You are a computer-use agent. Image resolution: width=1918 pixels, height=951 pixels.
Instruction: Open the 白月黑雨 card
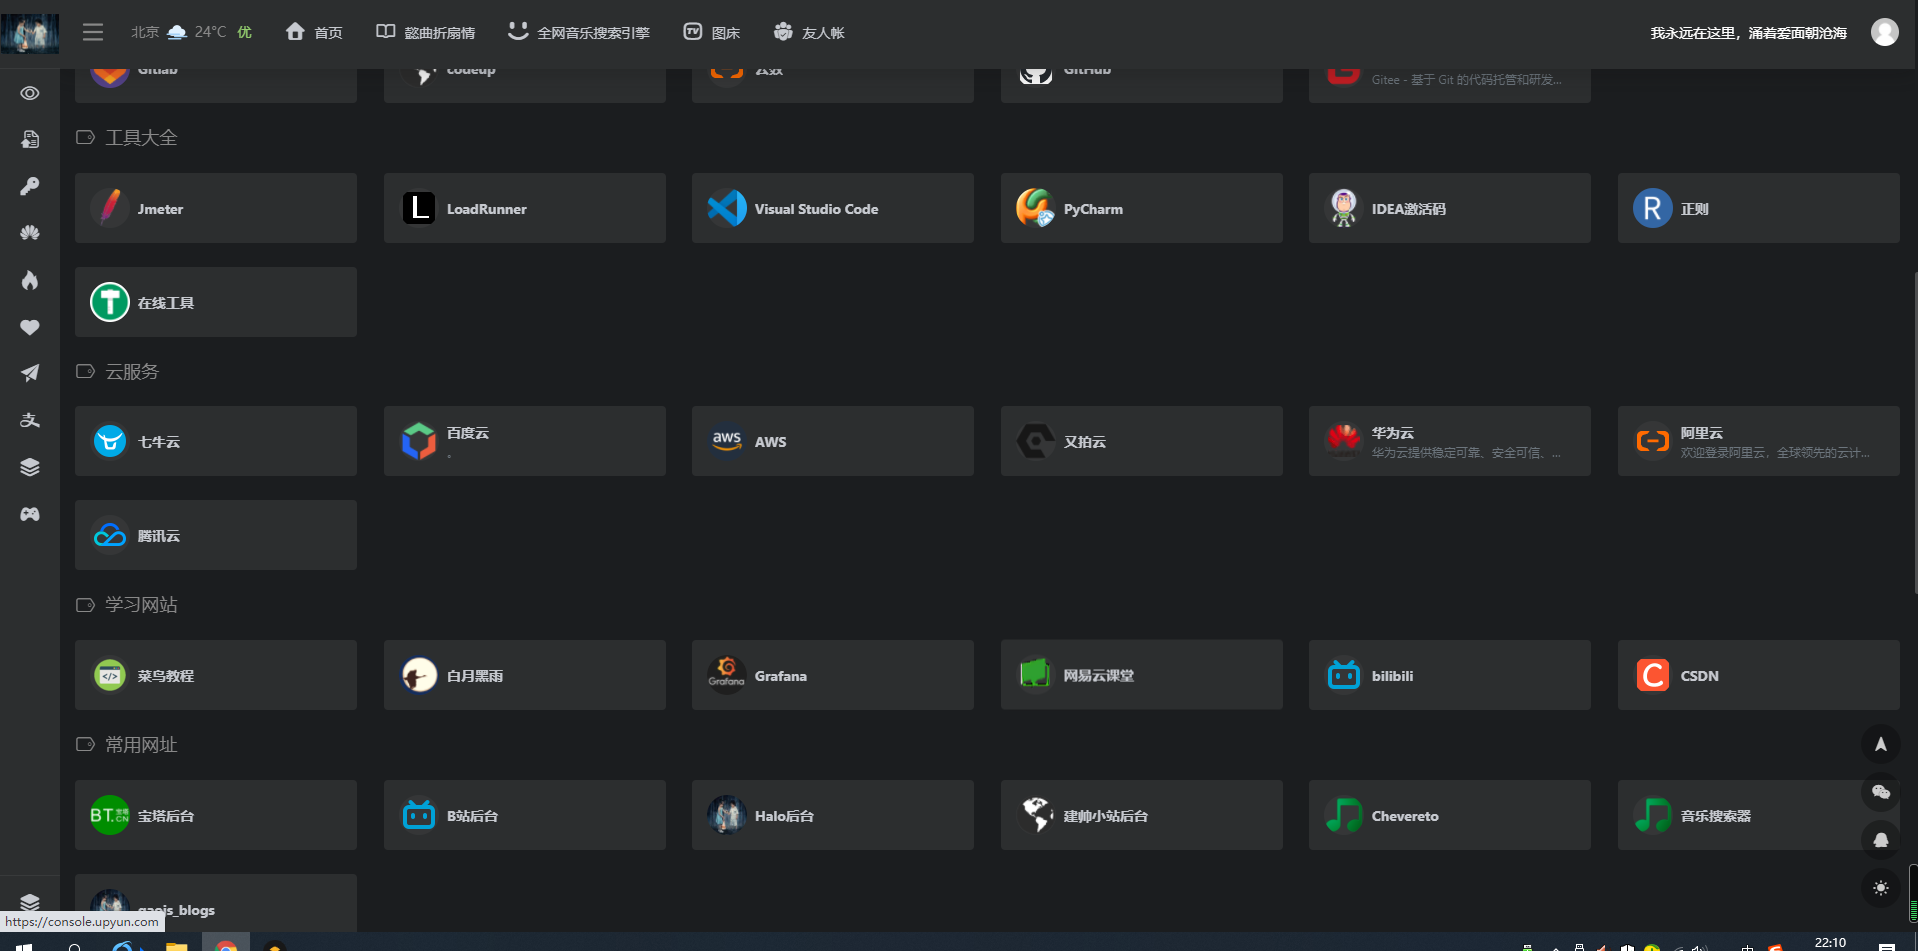coord(525,675)
